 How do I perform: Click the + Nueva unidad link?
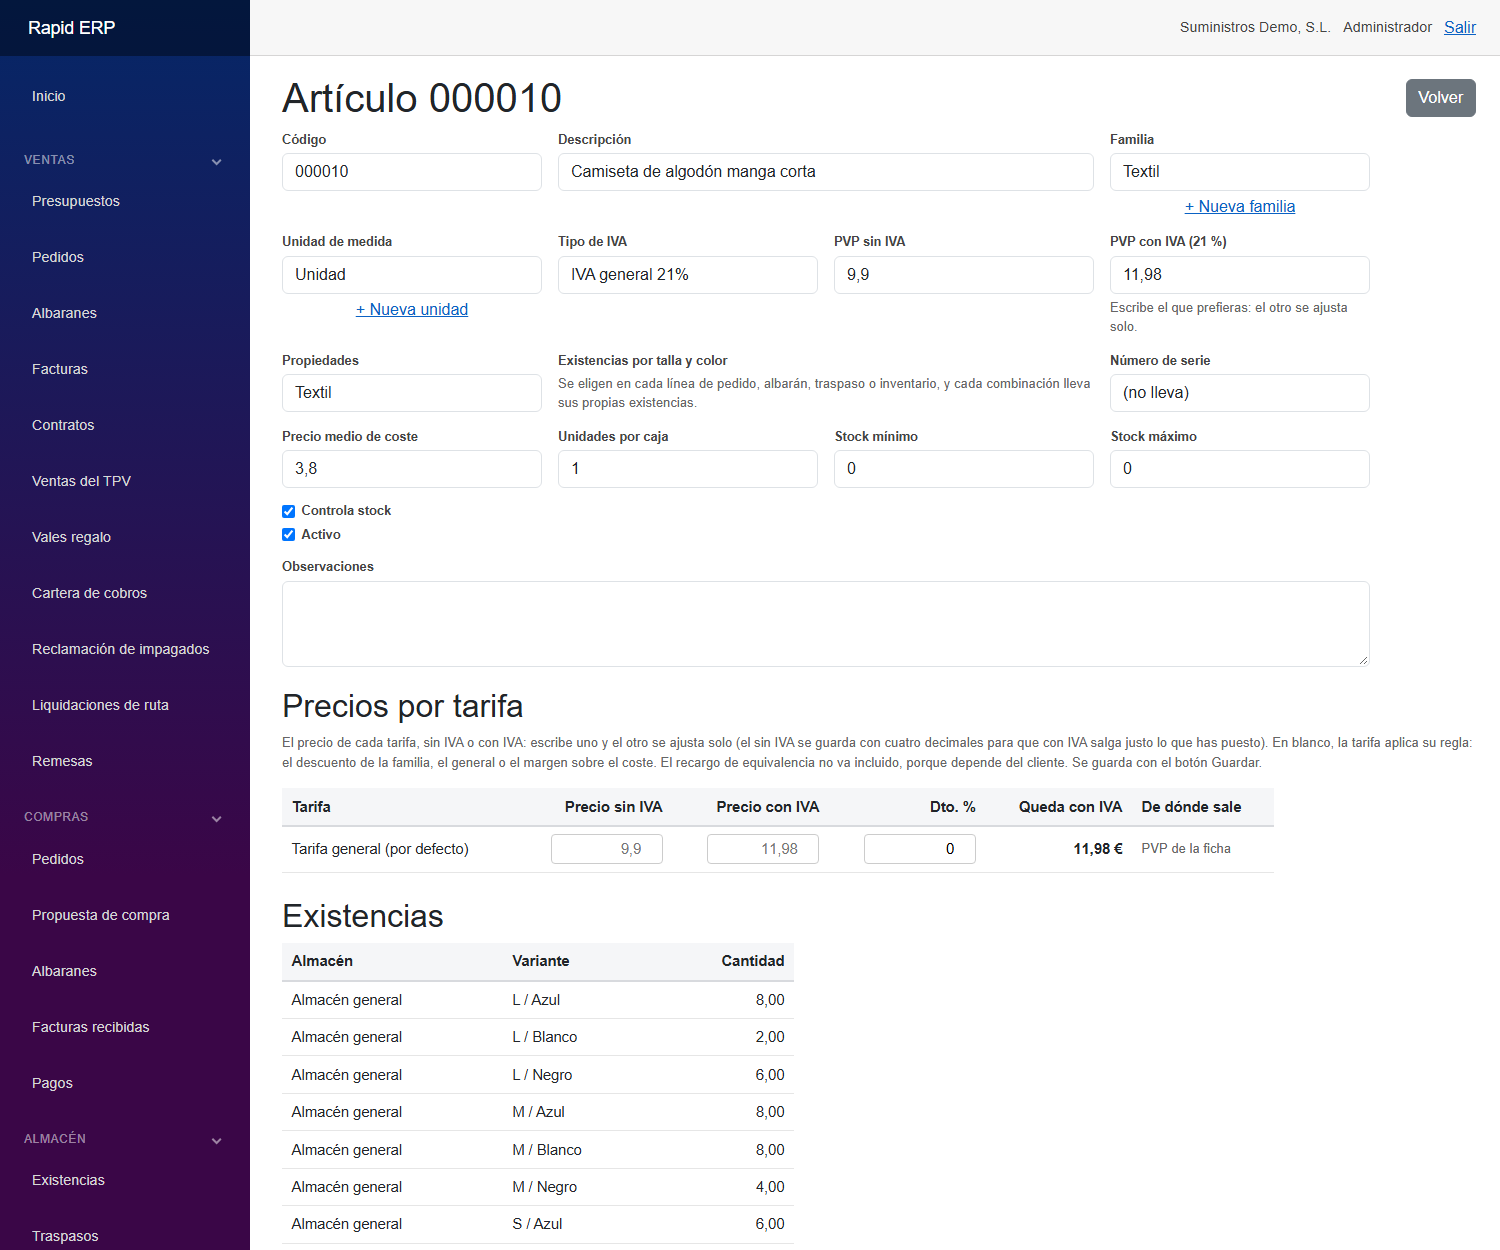tap(411, 309)
